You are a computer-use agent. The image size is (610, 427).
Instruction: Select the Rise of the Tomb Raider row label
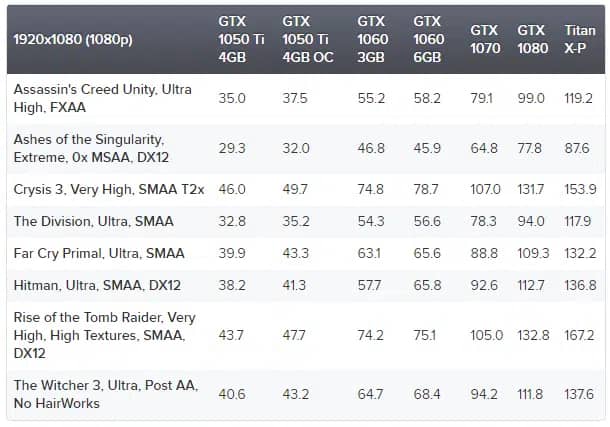pyautogui.click(x=104, y=335)
